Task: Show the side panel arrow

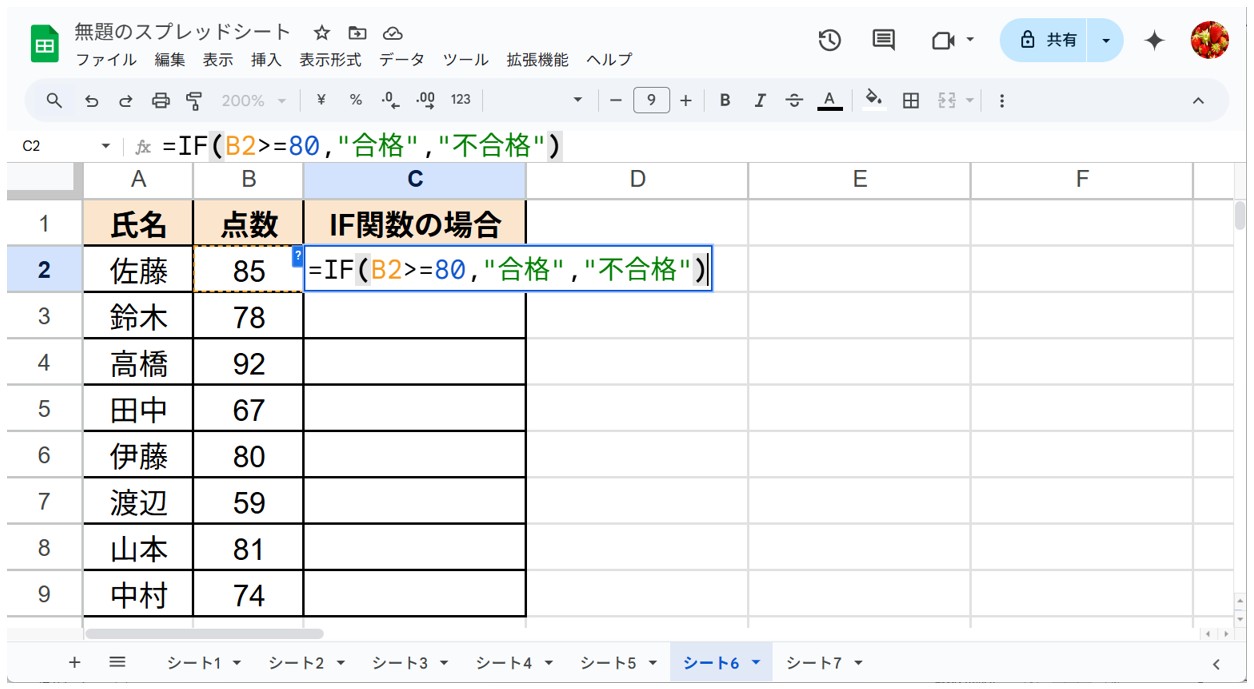Action: (1216, 663)
